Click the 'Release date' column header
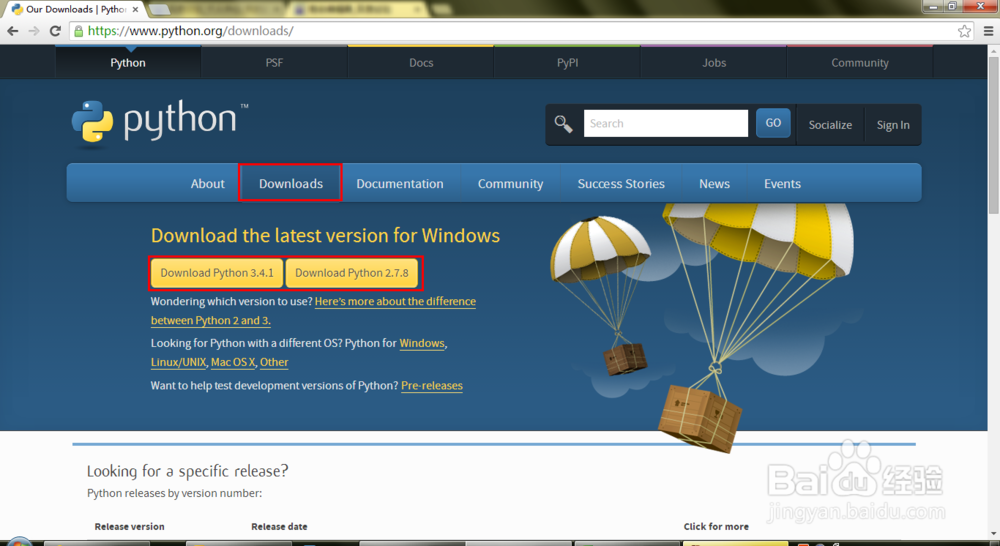The width and height of the screenshot is (1000, 546). click(x=279, y=527)
